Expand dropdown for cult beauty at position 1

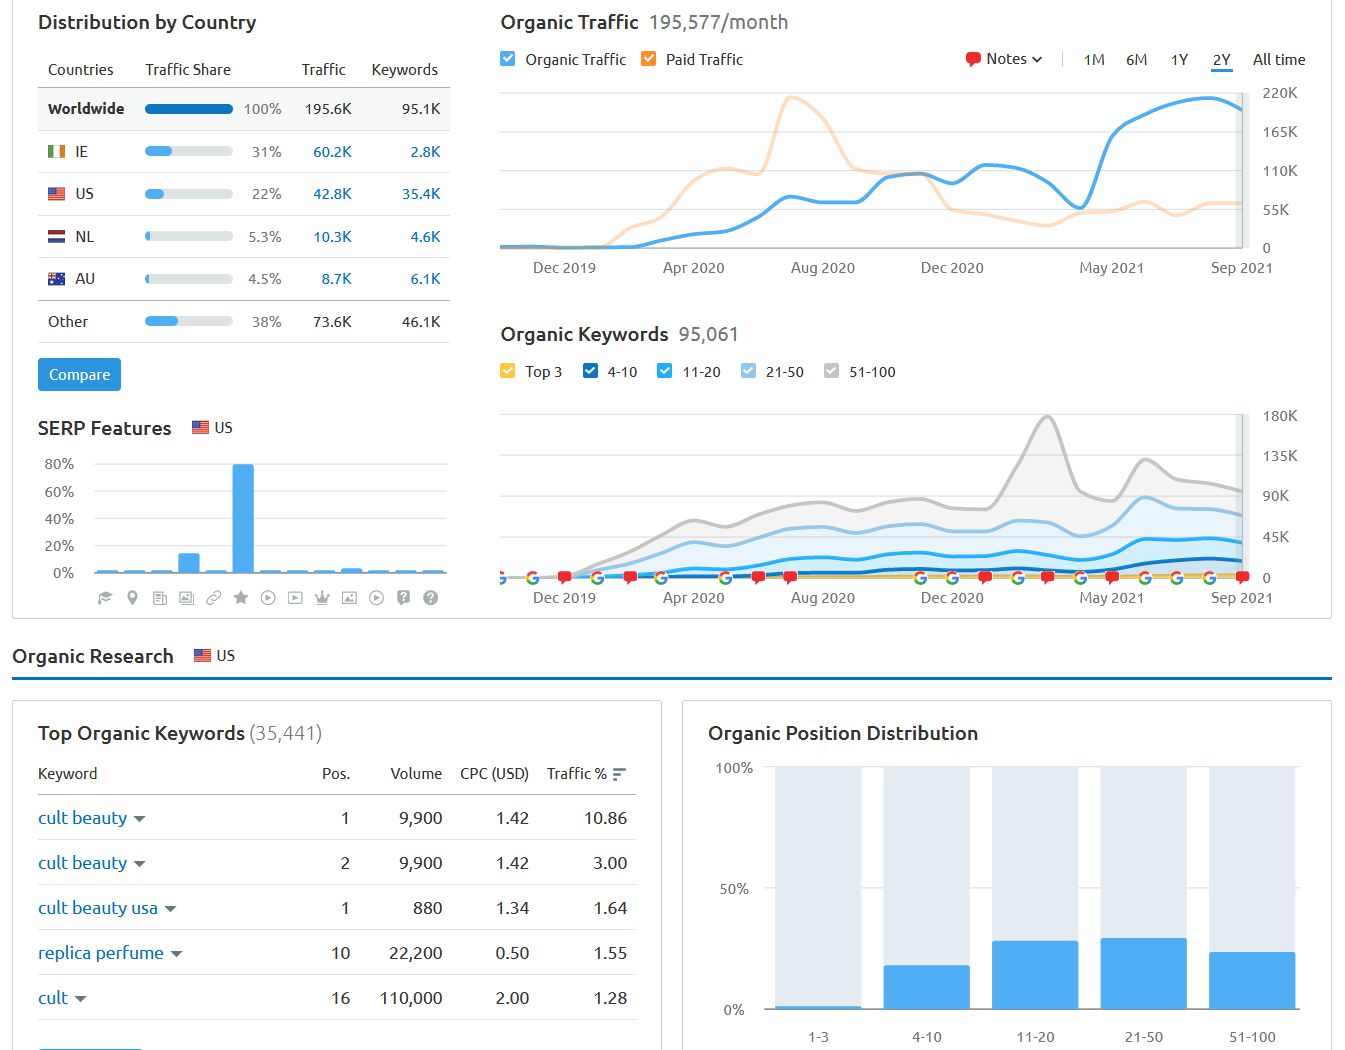[x=139, y=819]
